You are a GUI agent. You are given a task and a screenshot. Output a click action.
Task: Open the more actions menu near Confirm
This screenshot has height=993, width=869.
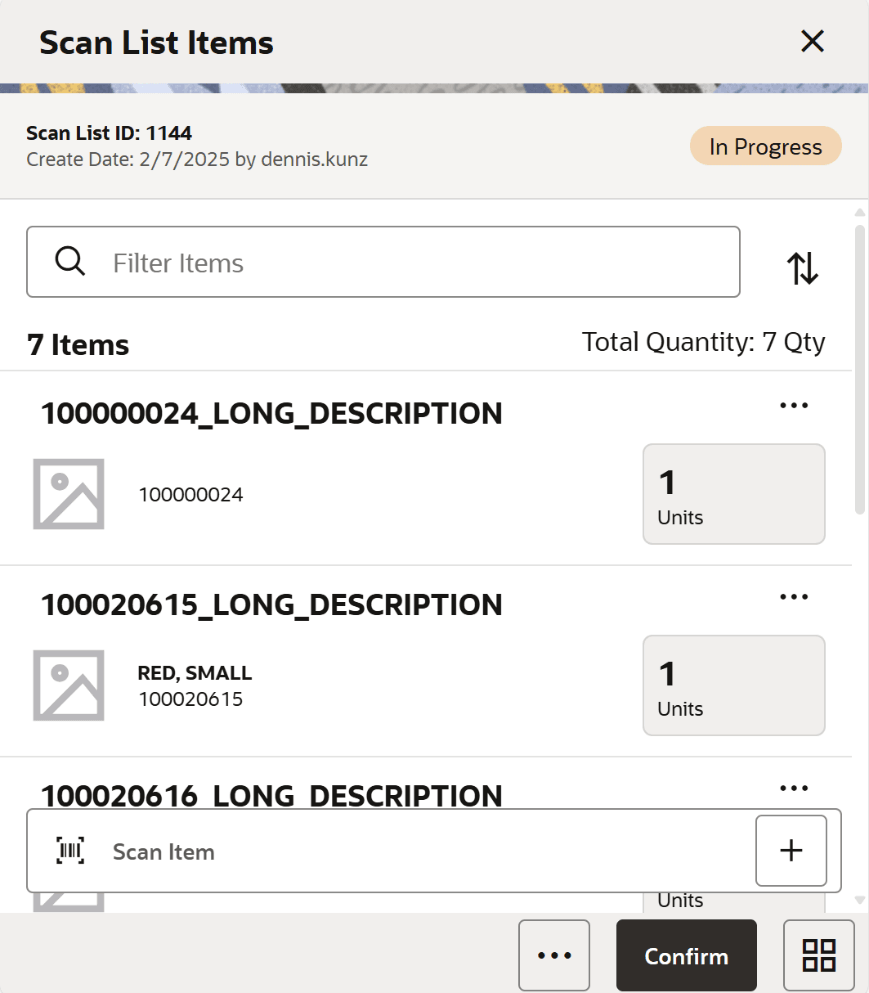click(x=554, y=955)
